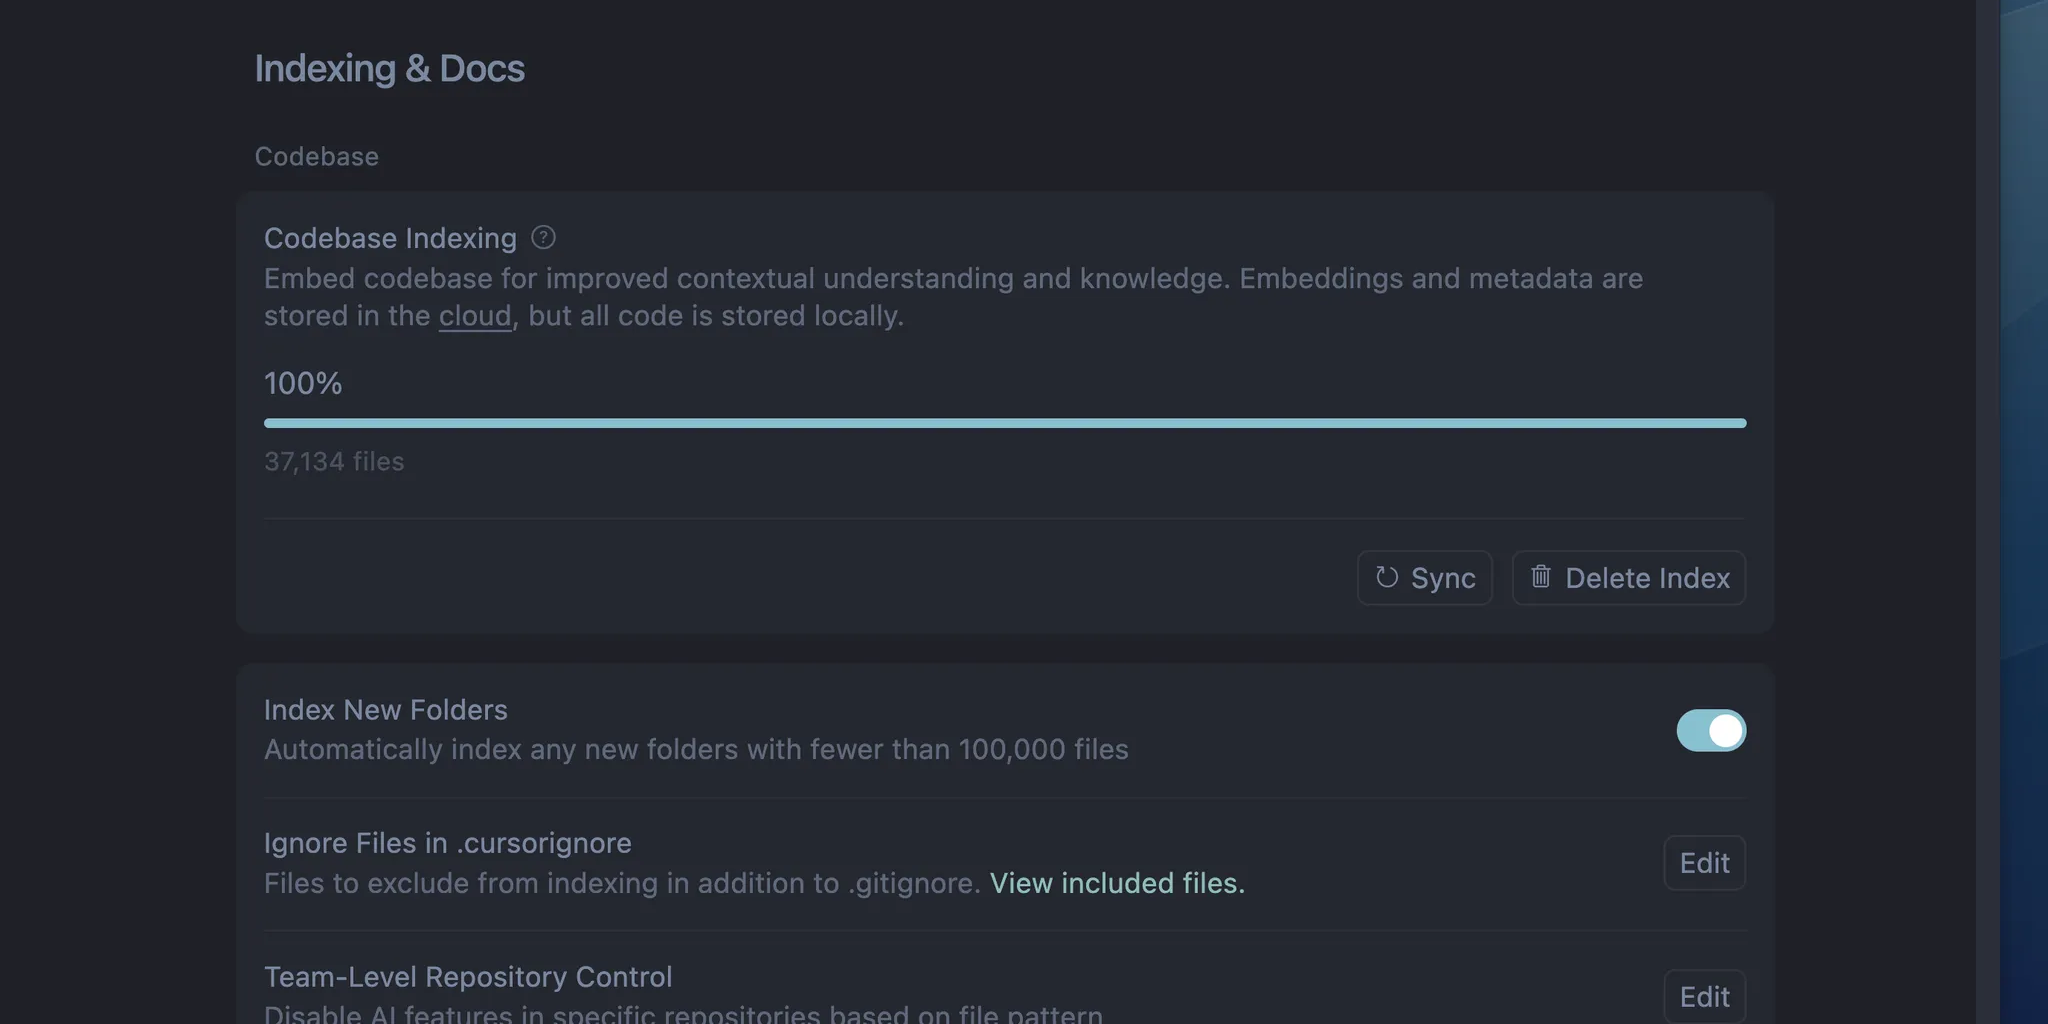Screen dimensions: 2048x1024
Task: Click the trash can icon in Delete Index
Action: click(1541, 577)
